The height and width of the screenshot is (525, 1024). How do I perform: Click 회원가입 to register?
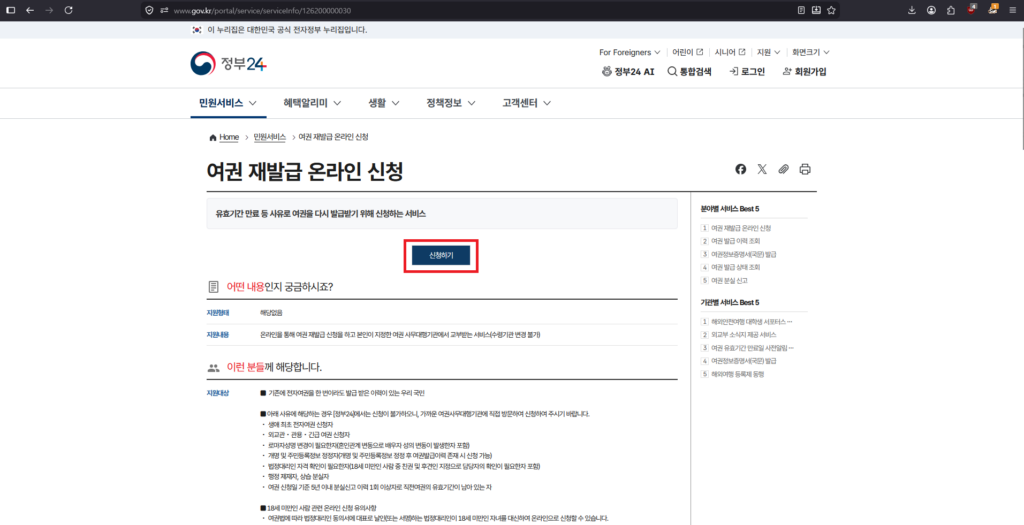pyautogui.click(x=805, y=72)
